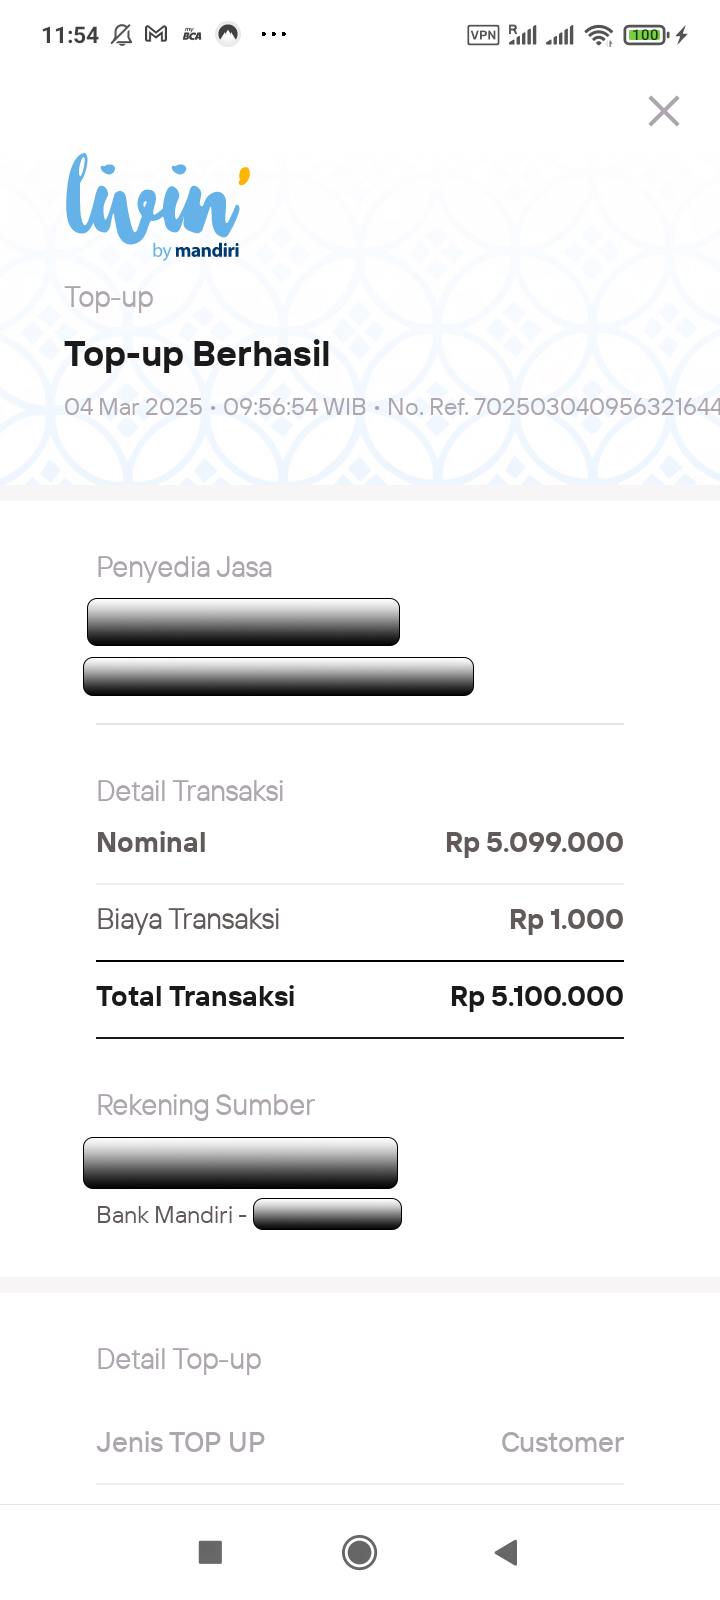Image resolution: width=720 pixels, height=1600 pixels.
Task: Tap the Livin' by Mandiri logo
Action: (157, 207)
